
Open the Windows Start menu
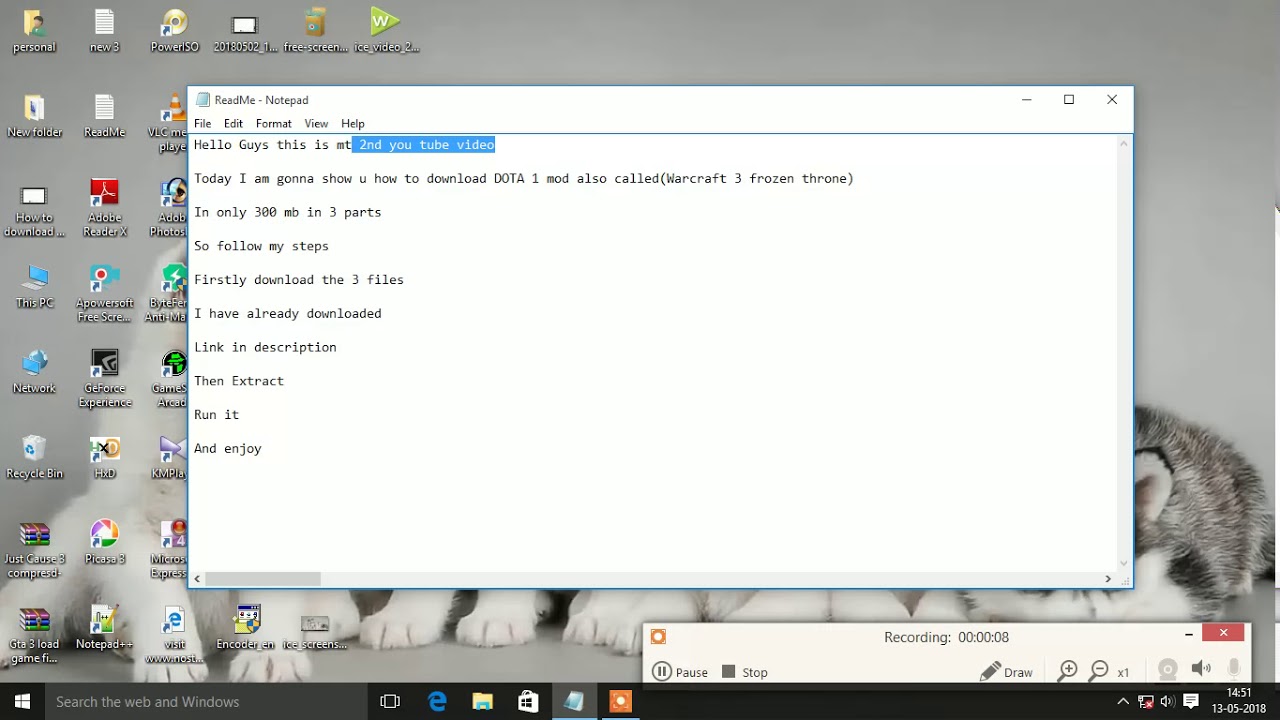(21, 701)
